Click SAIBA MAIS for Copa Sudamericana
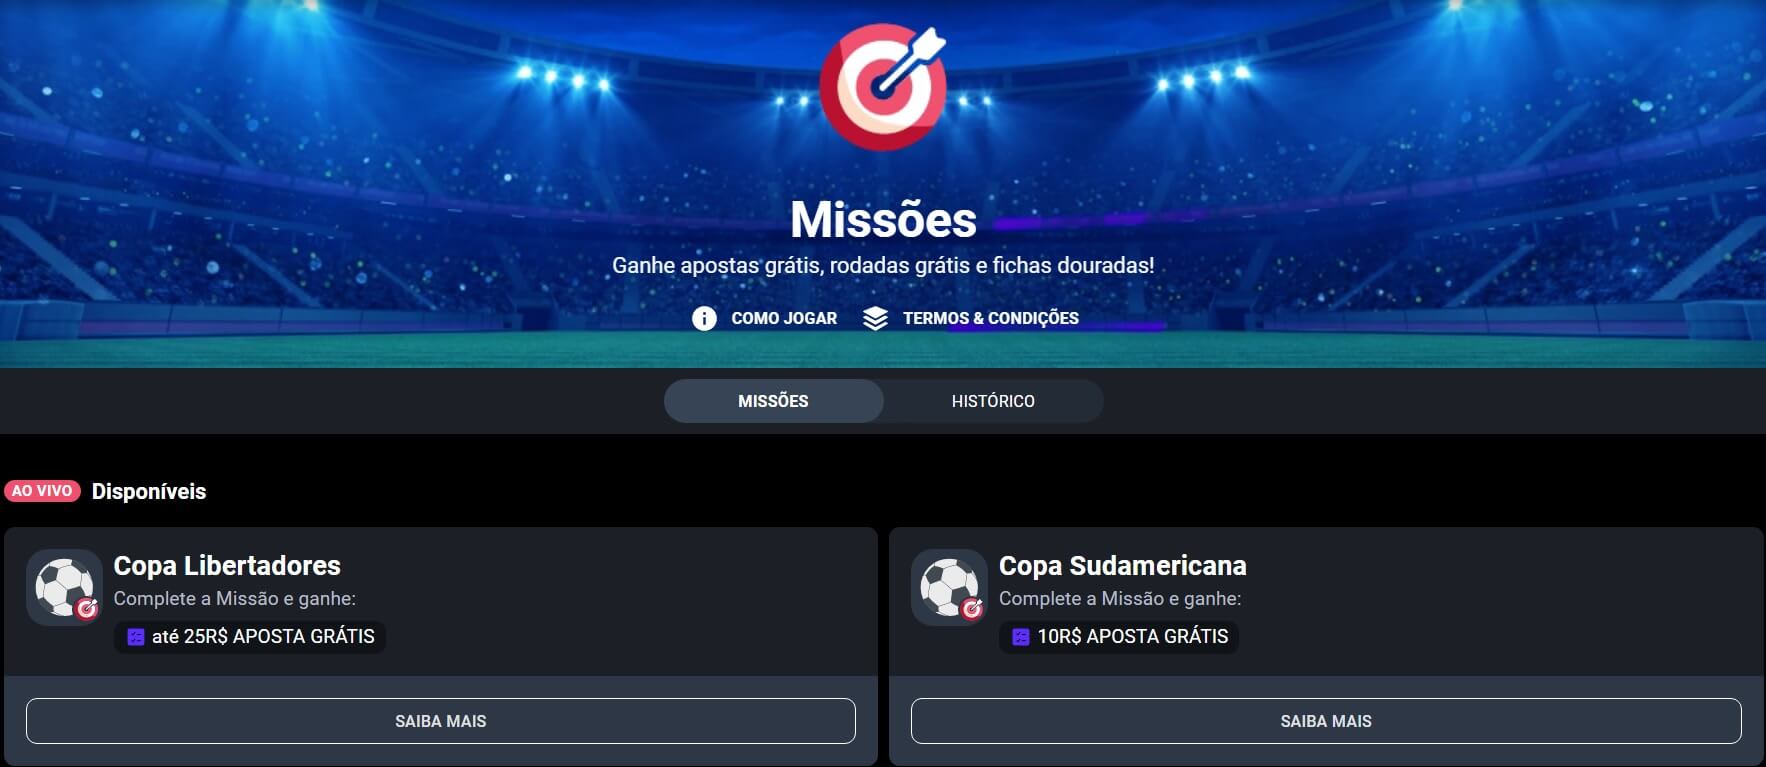1766x767 pixels. pos(1326,721)
